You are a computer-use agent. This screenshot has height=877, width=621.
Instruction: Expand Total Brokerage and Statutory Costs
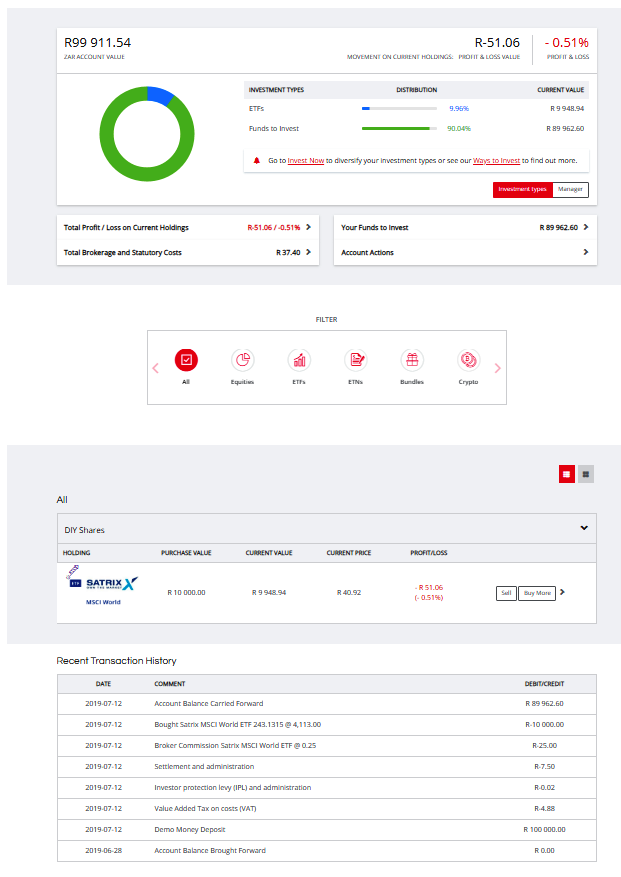pyautogui.click(x=188, y=252)
